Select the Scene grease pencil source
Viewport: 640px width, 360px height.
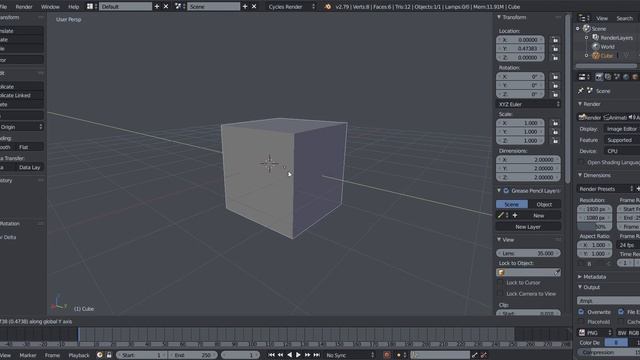tap(511, 204)
